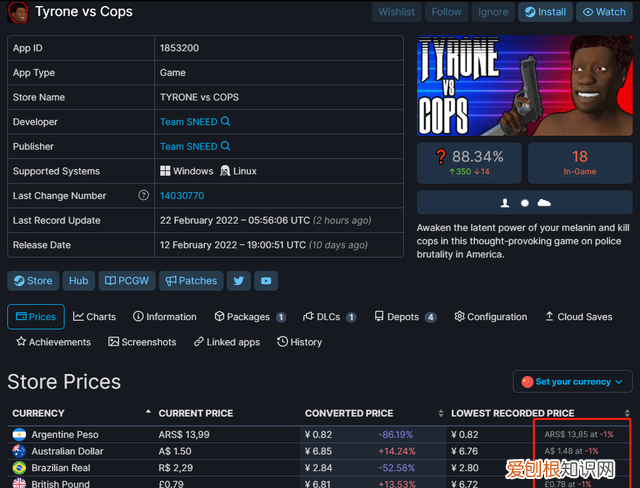
Task: Switch to the Charts tab
Action: (x=94, y=317)
